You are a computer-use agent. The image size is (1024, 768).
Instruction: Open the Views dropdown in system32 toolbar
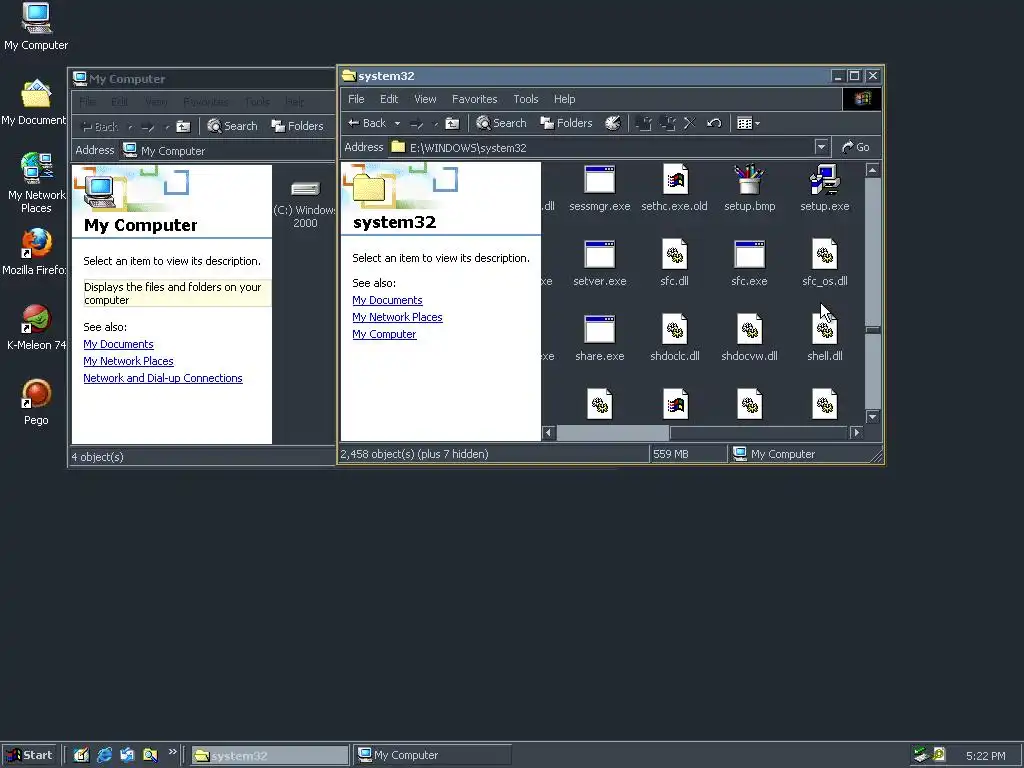(748, 123)
